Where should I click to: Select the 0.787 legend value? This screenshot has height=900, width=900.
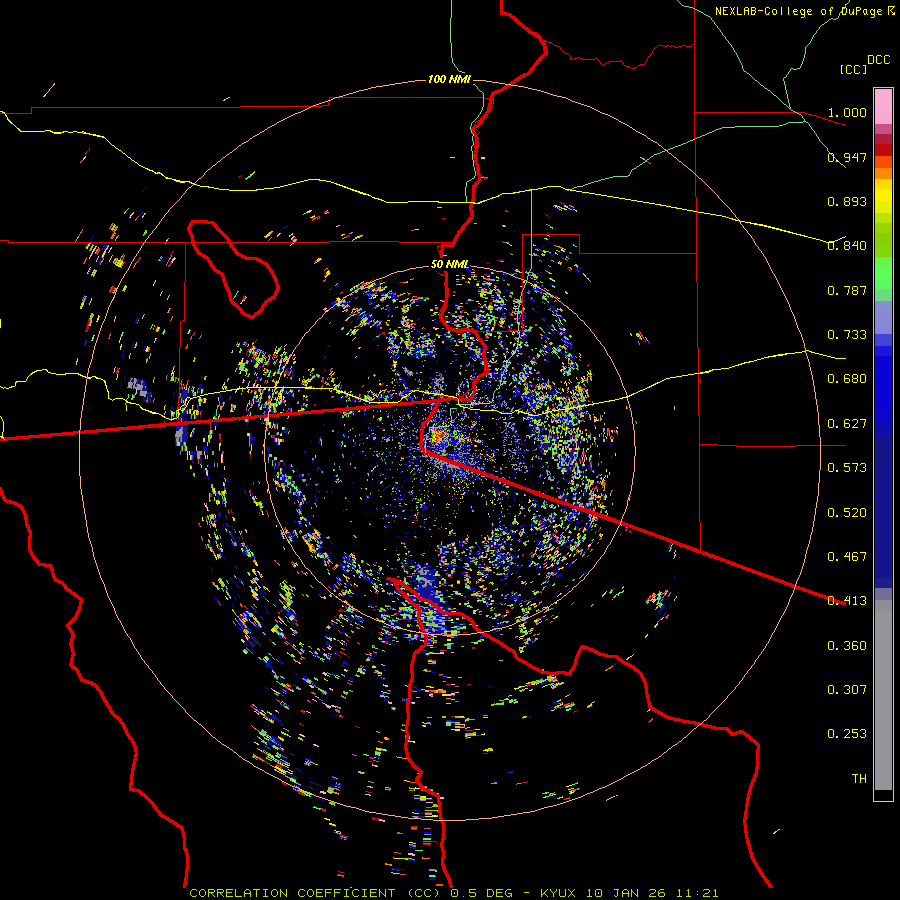point(847,290)
